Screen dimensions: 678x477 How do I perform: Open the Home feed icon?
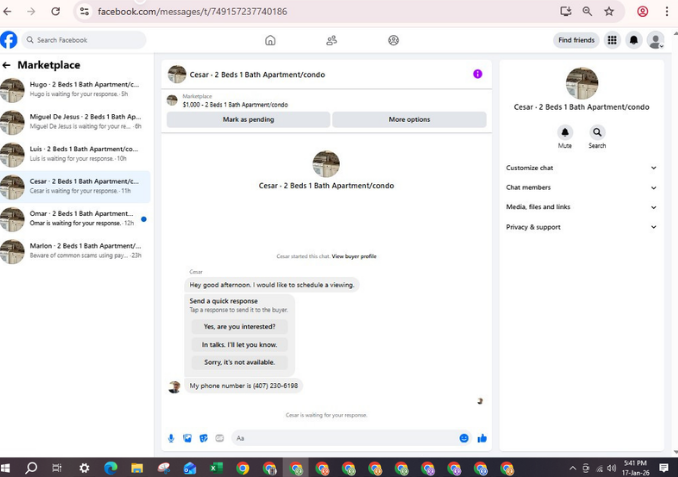click(270, 40)
